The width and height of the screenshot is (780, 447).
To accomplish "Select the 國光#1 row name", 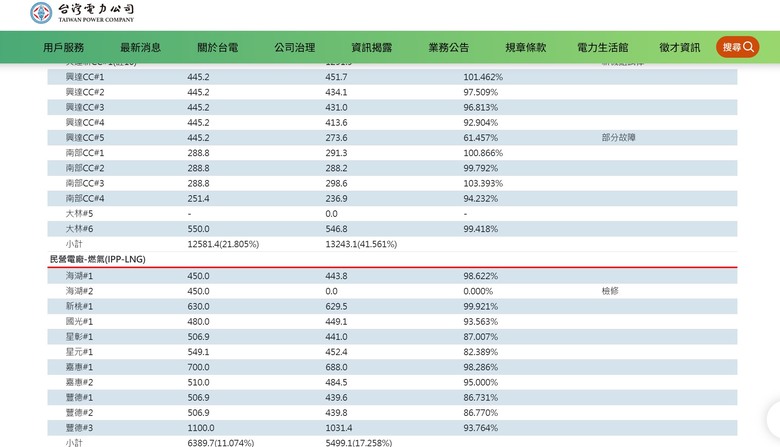I will [79, 322].
